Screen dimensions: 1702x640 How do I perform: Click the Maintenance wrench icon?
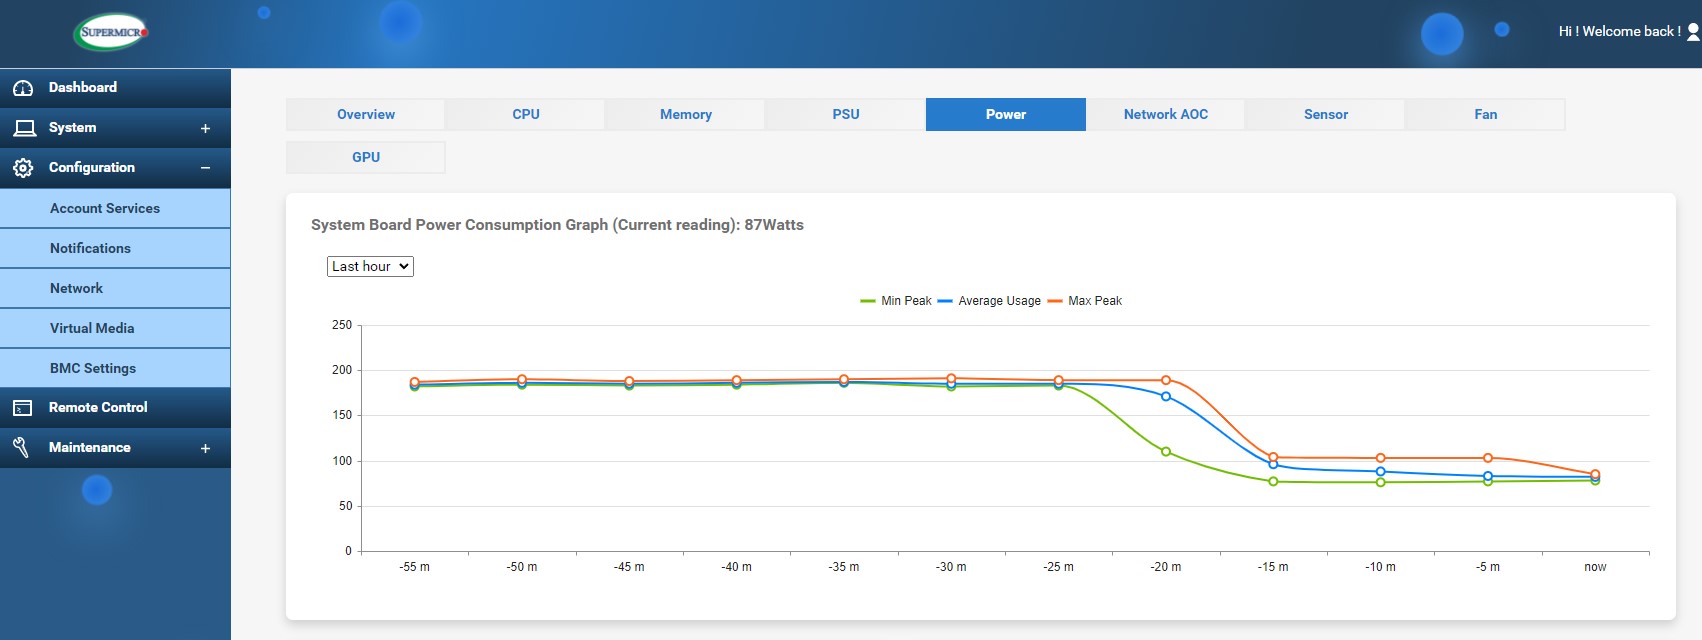pos(21,448)
